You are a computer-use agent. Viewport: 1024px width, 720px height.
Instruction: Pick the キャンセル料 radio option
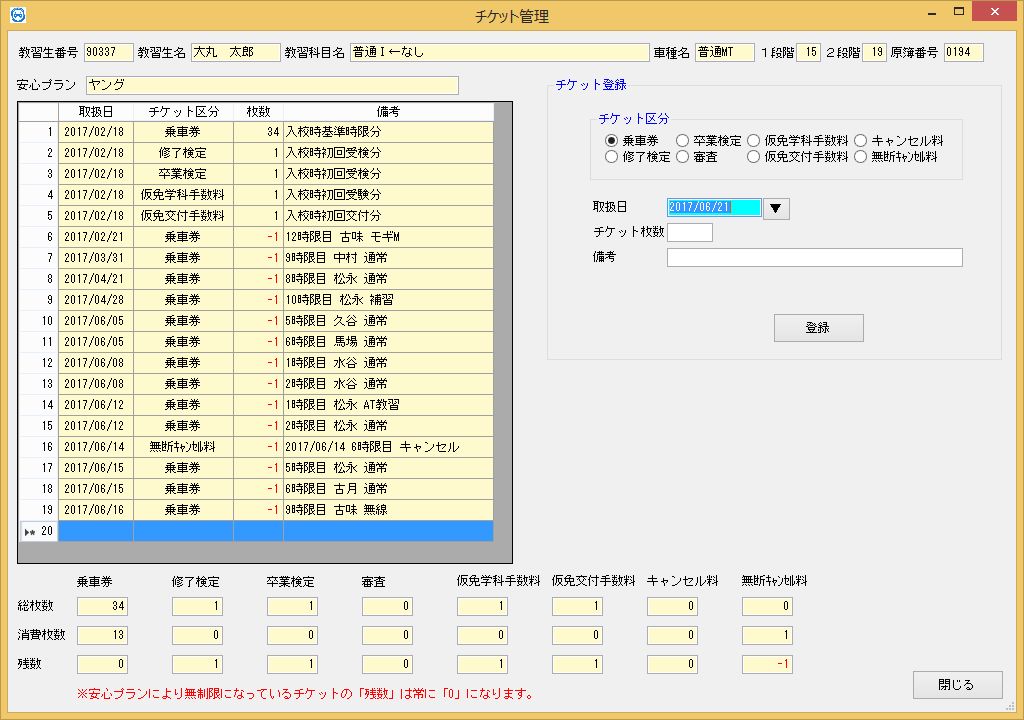pyautogui.click(x=861, y=141)
